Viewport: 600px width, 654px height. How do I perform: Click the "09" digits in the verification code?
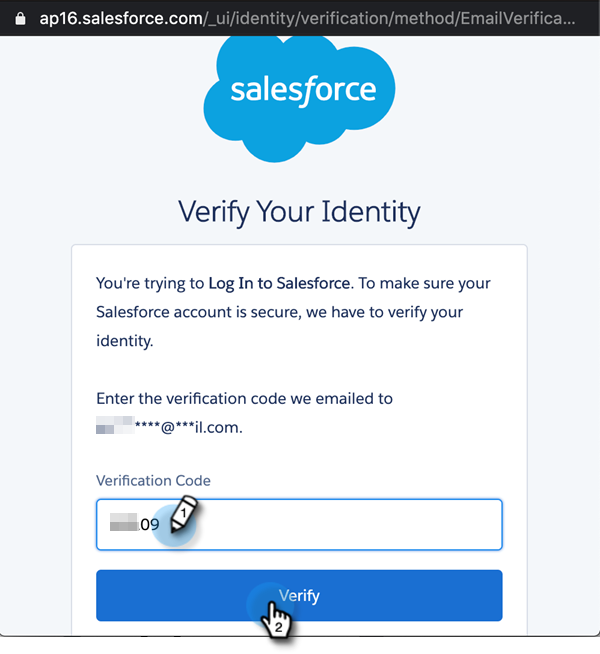pyautogui.click(x=150, y=523)
